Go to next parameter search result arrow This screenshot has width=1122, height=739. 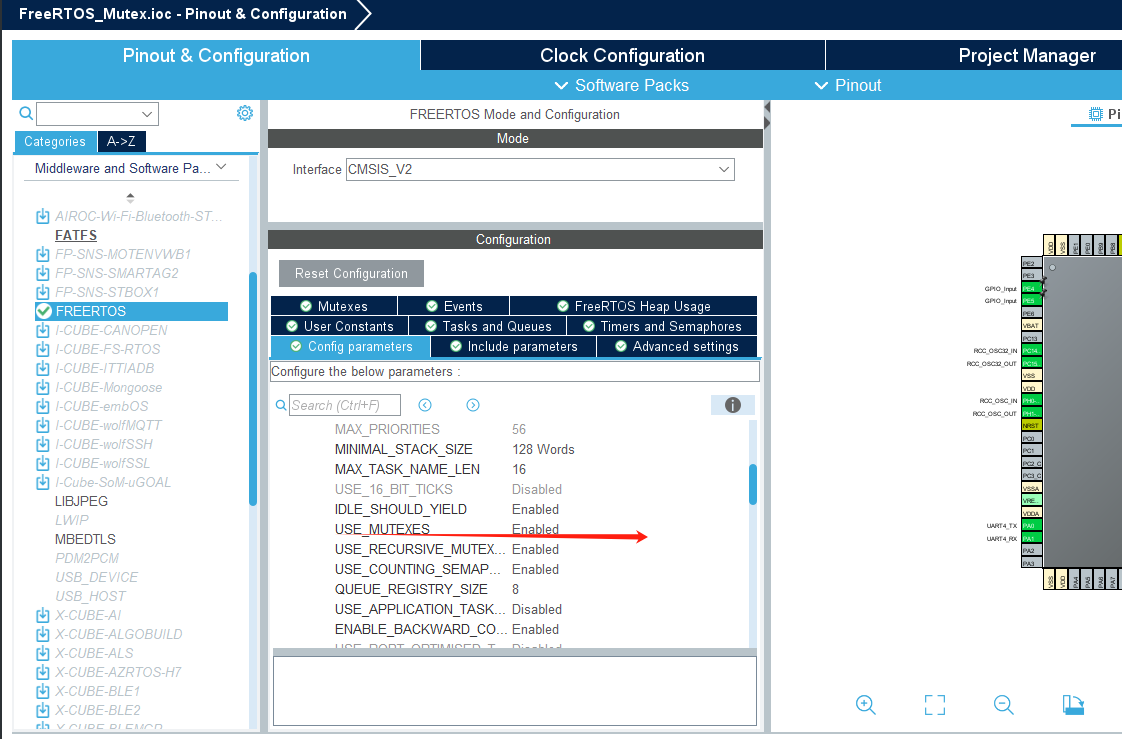pyautogui.click(x=473, y=405)
